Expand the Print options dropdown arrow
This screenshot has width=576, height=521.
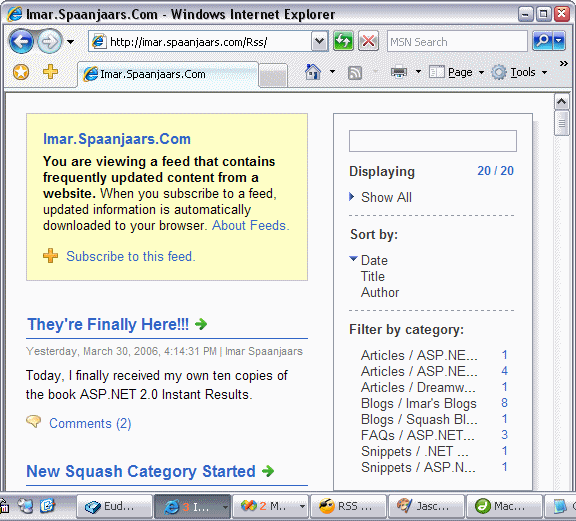pyautogui.click(x=418, y=72)
